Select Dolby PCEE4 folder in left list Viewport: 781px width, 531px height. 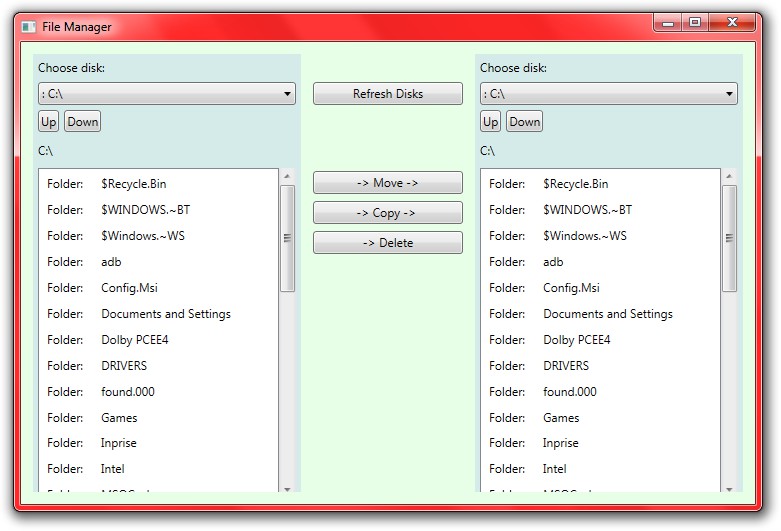[158, 340]
